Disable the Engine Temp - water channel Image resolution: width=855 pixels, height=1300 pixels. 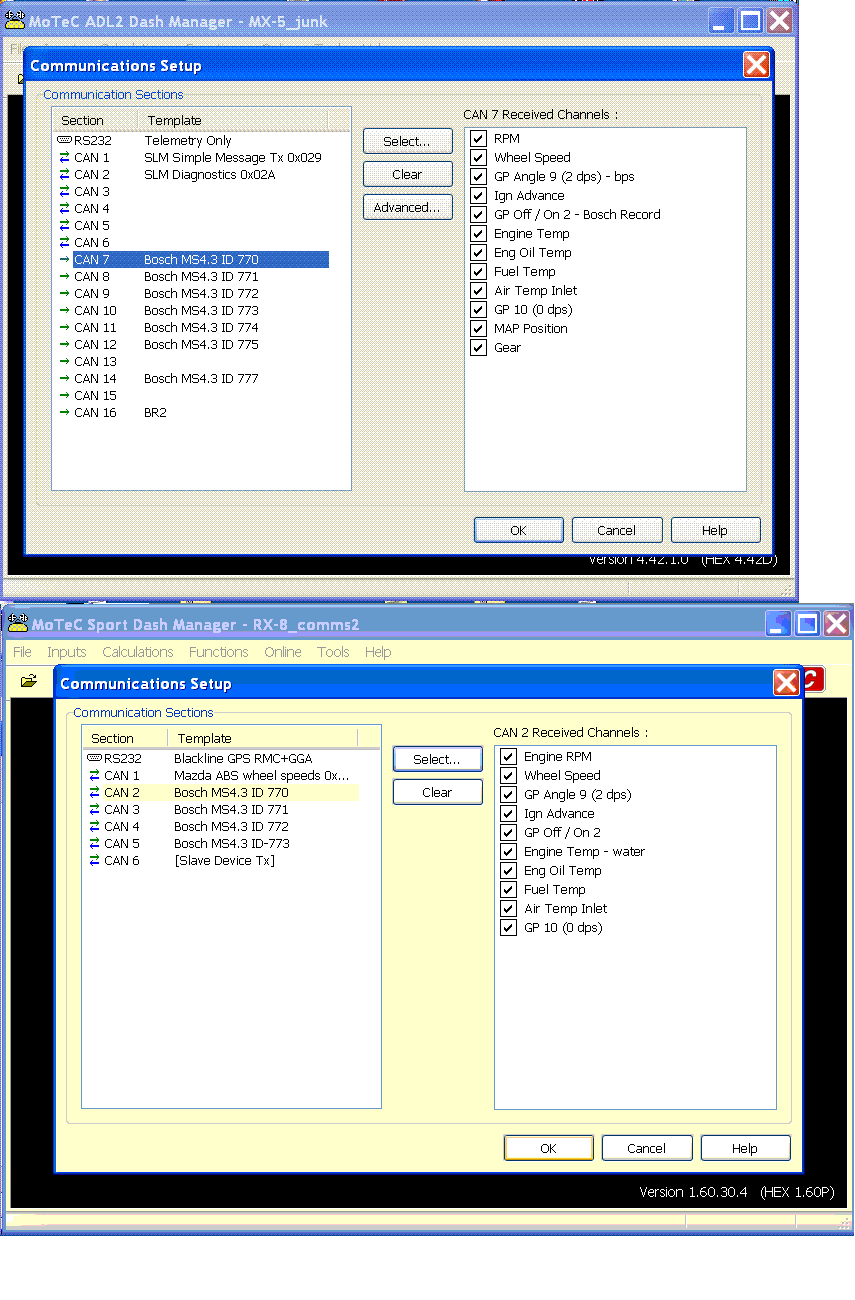pos(509,852)
